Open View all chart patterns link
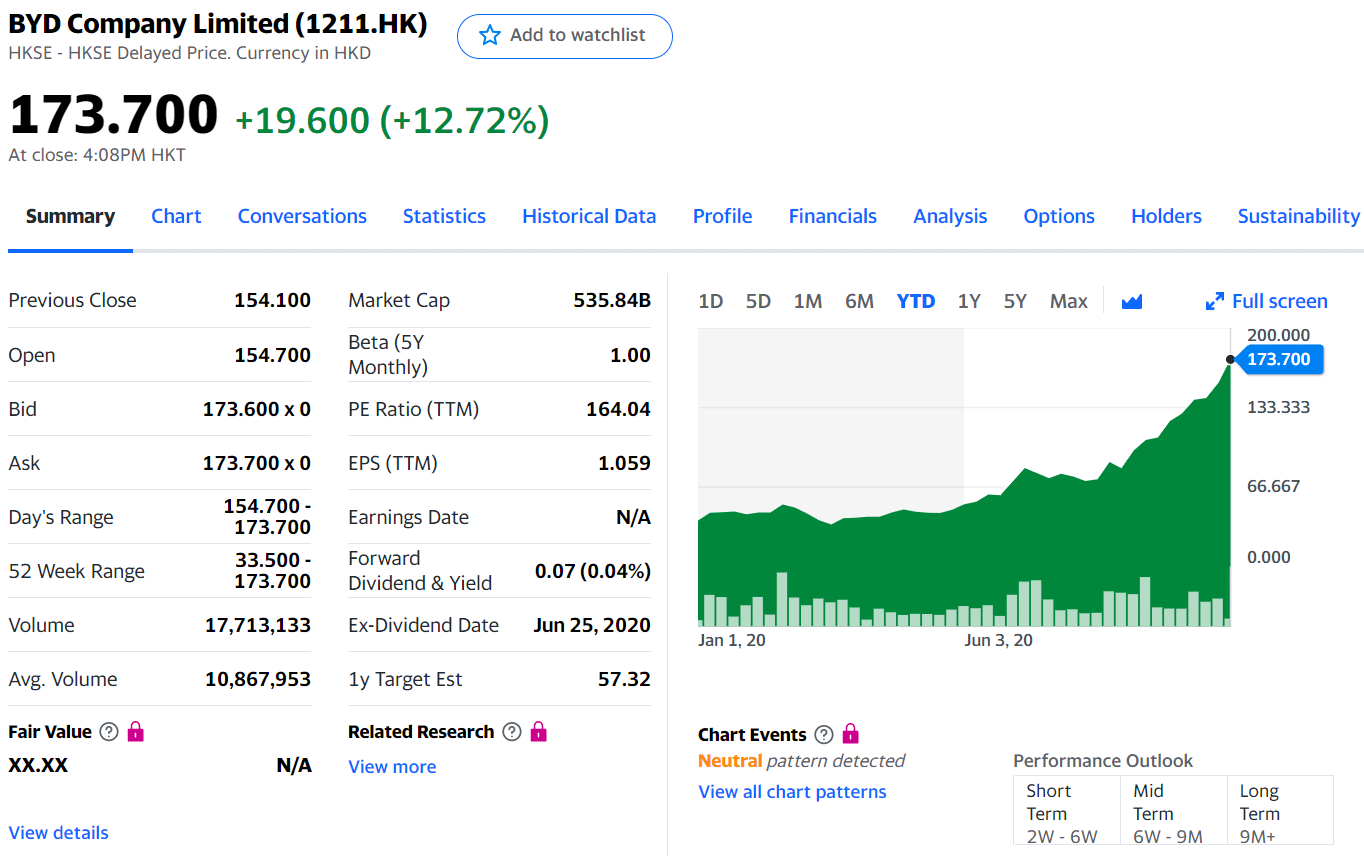Screen dimensions: 1364x860 coord(792,792)
